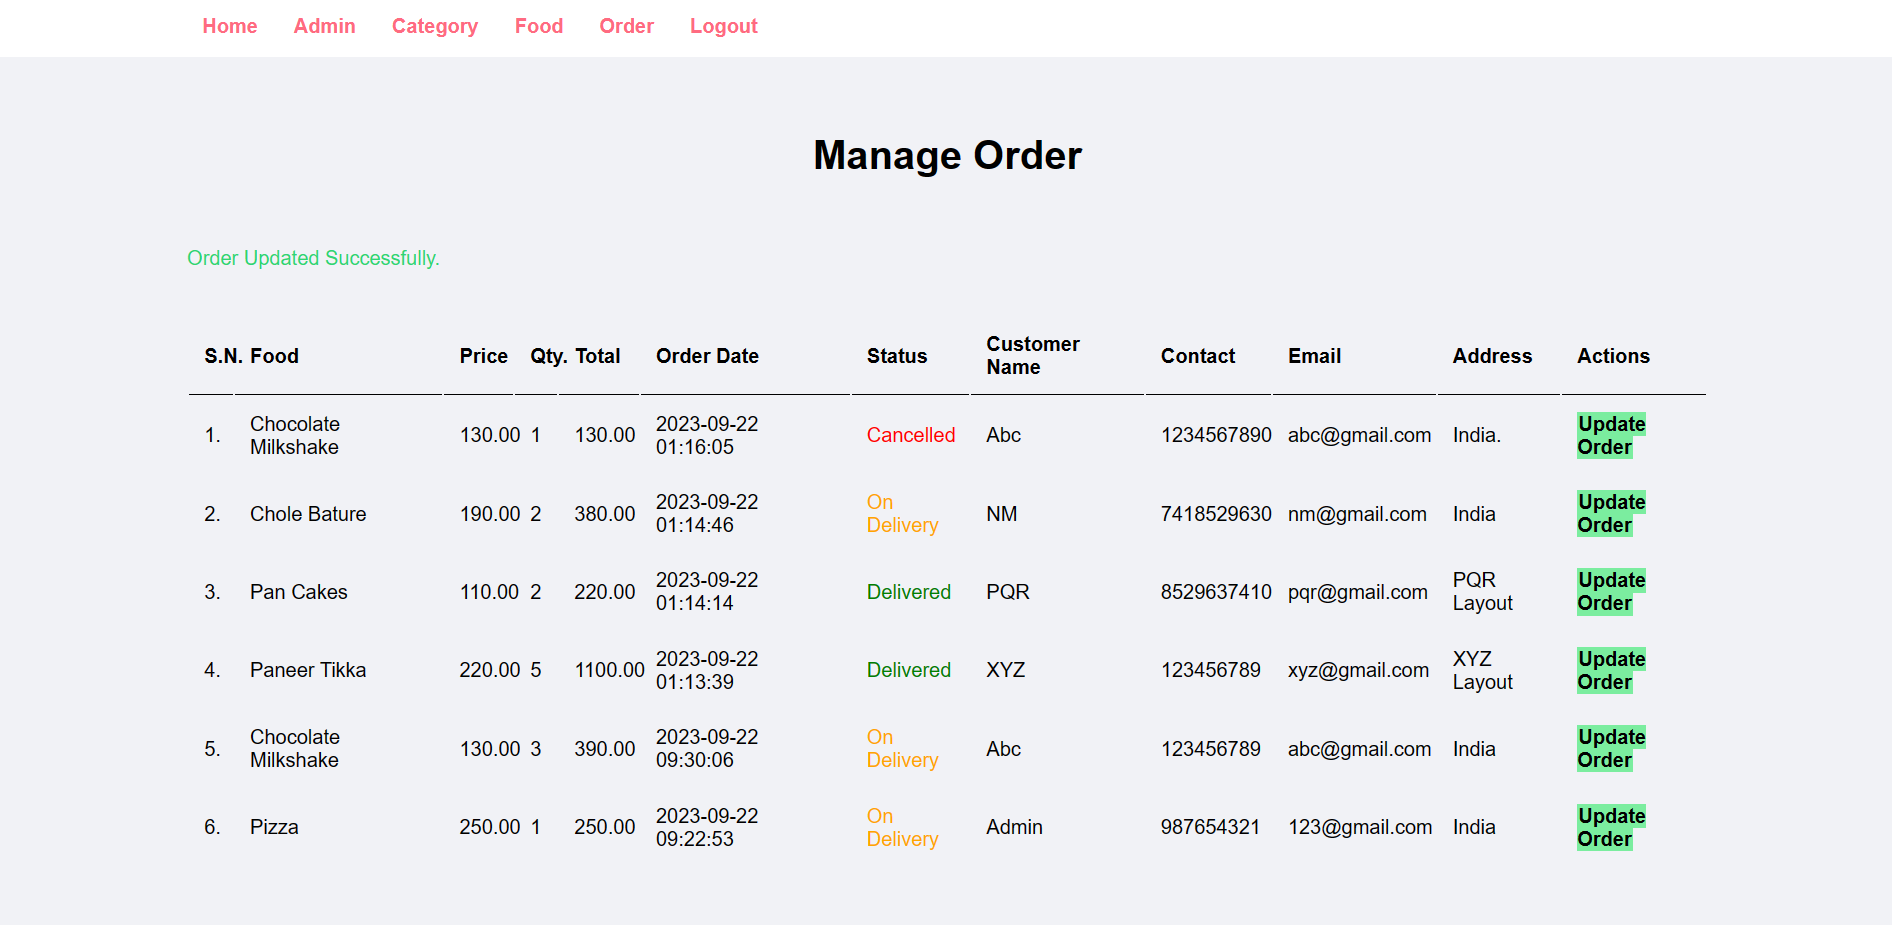Screen dimensions: 1892x925
Task: Open the Order page
Action: click(626, 26)
